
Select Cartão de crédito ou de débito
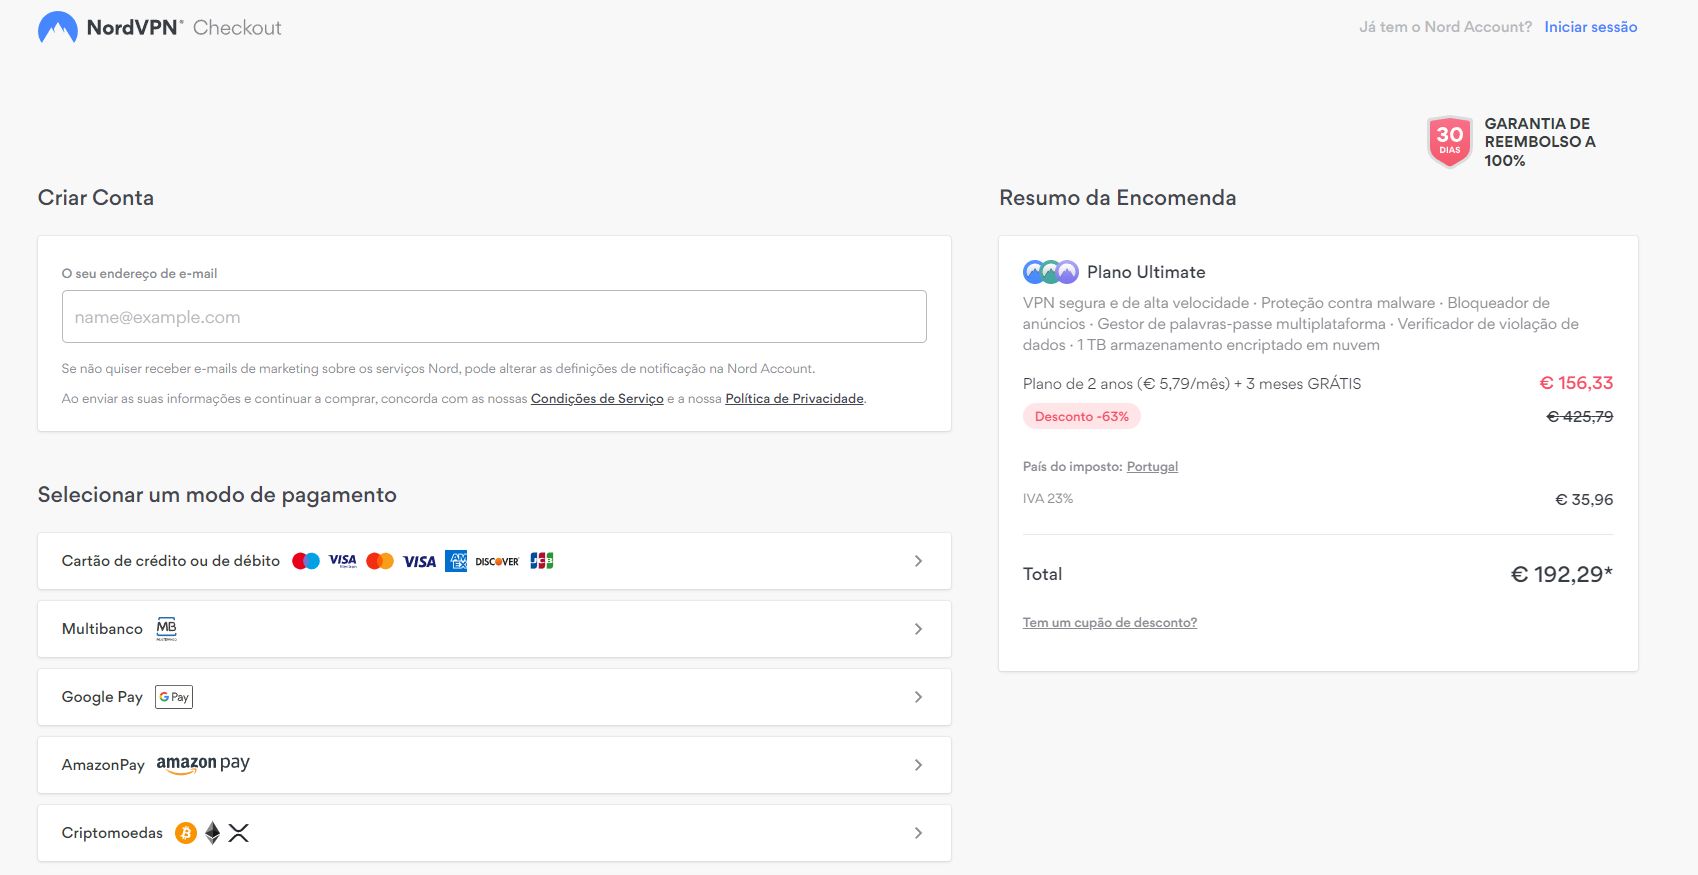point(494,561)
